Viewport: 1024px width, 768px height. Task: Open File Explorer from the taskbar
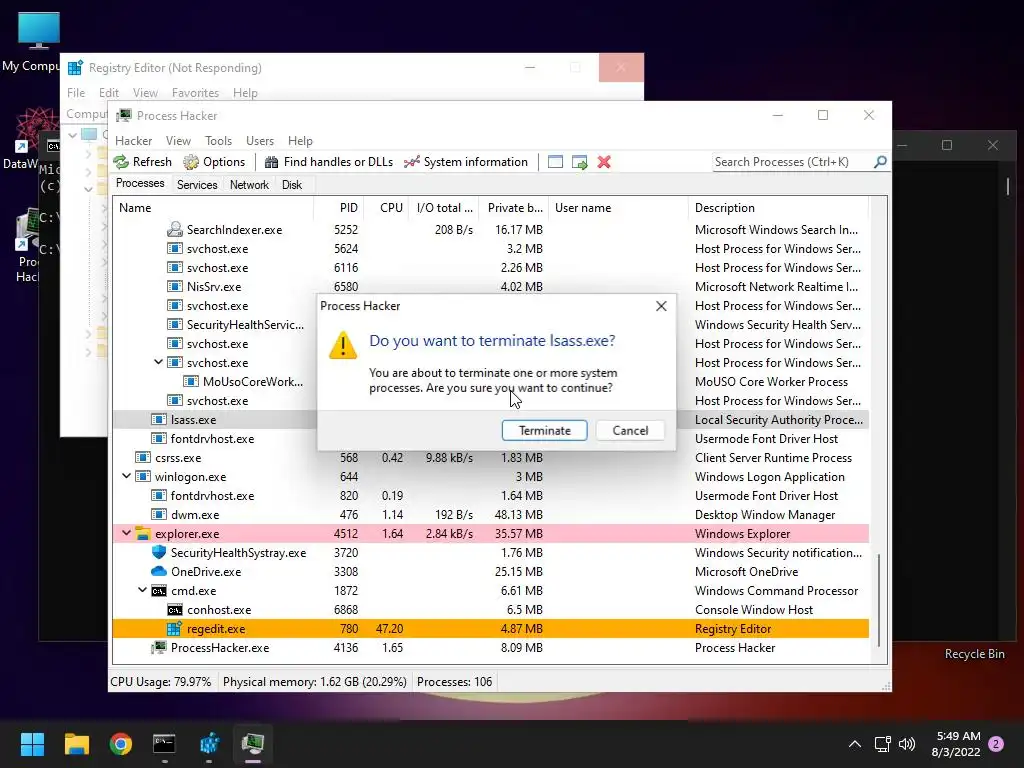[76, 744]
